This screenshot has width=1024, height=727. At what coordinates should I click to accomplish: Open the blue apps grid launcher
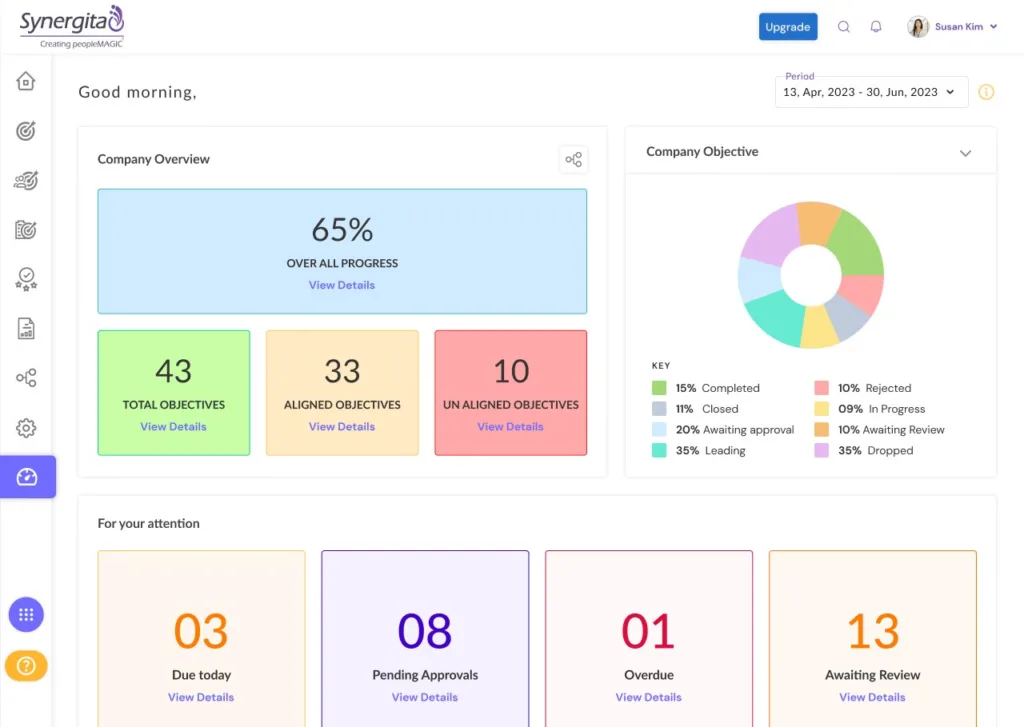pos(26,614)
